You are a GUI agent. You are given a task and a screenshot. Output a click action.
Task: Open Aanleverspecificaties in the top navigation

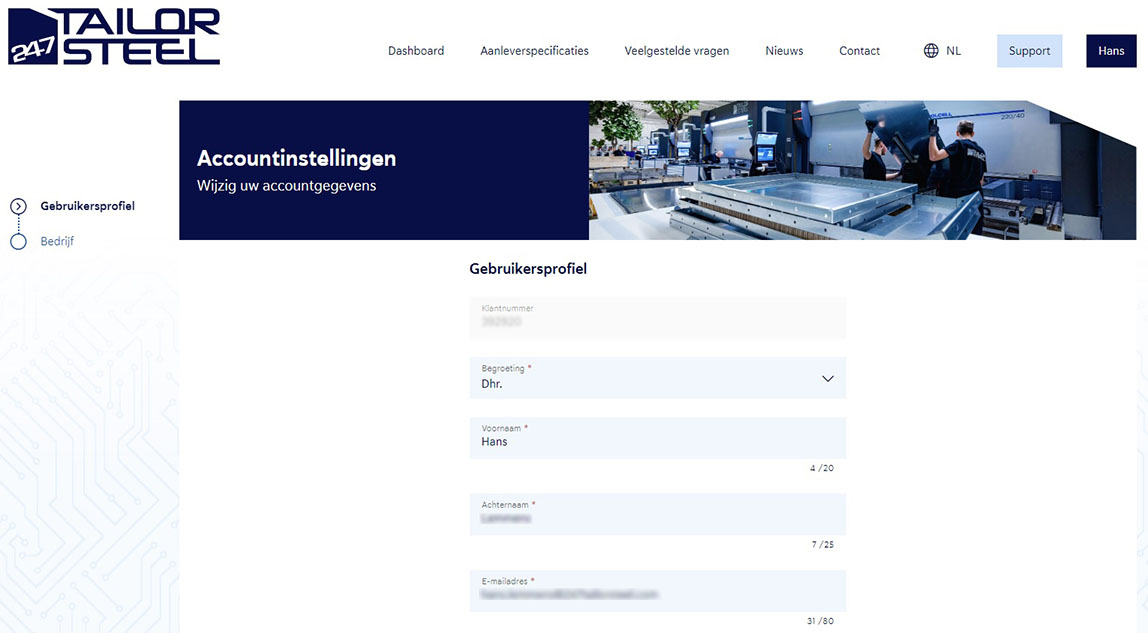(x=534, y=51)
